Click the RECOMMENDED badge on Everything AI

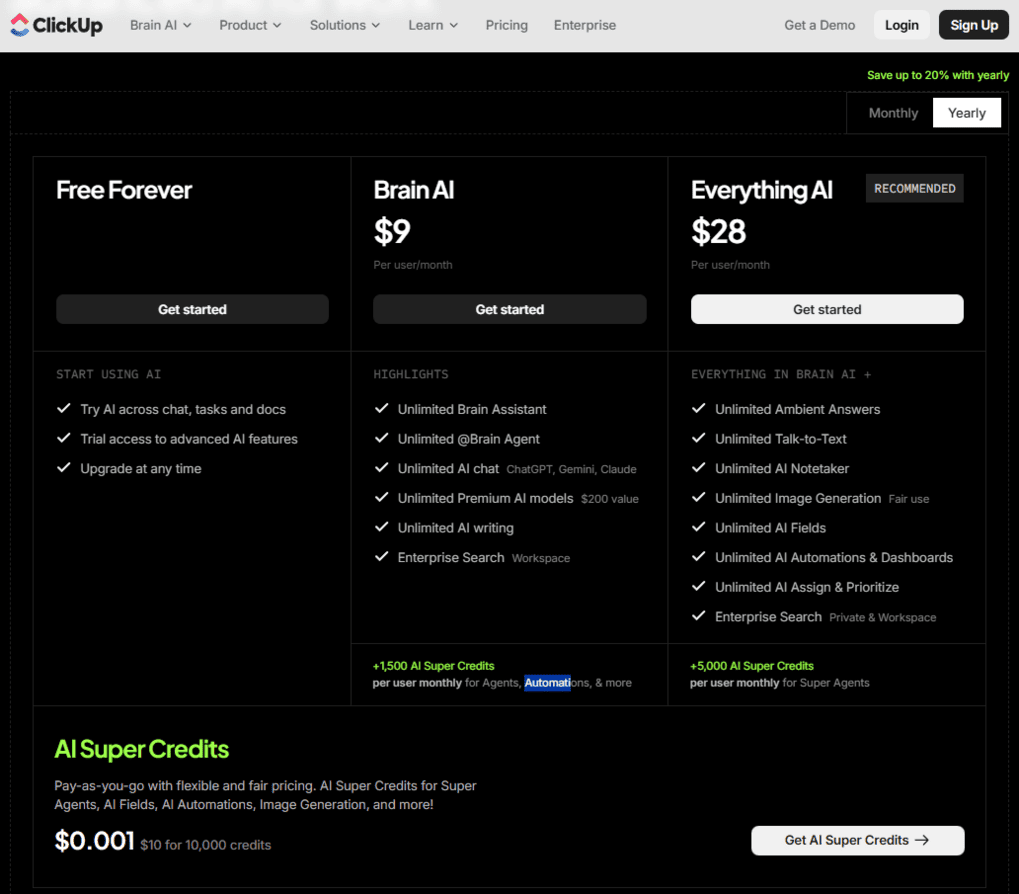coord(913,188)
